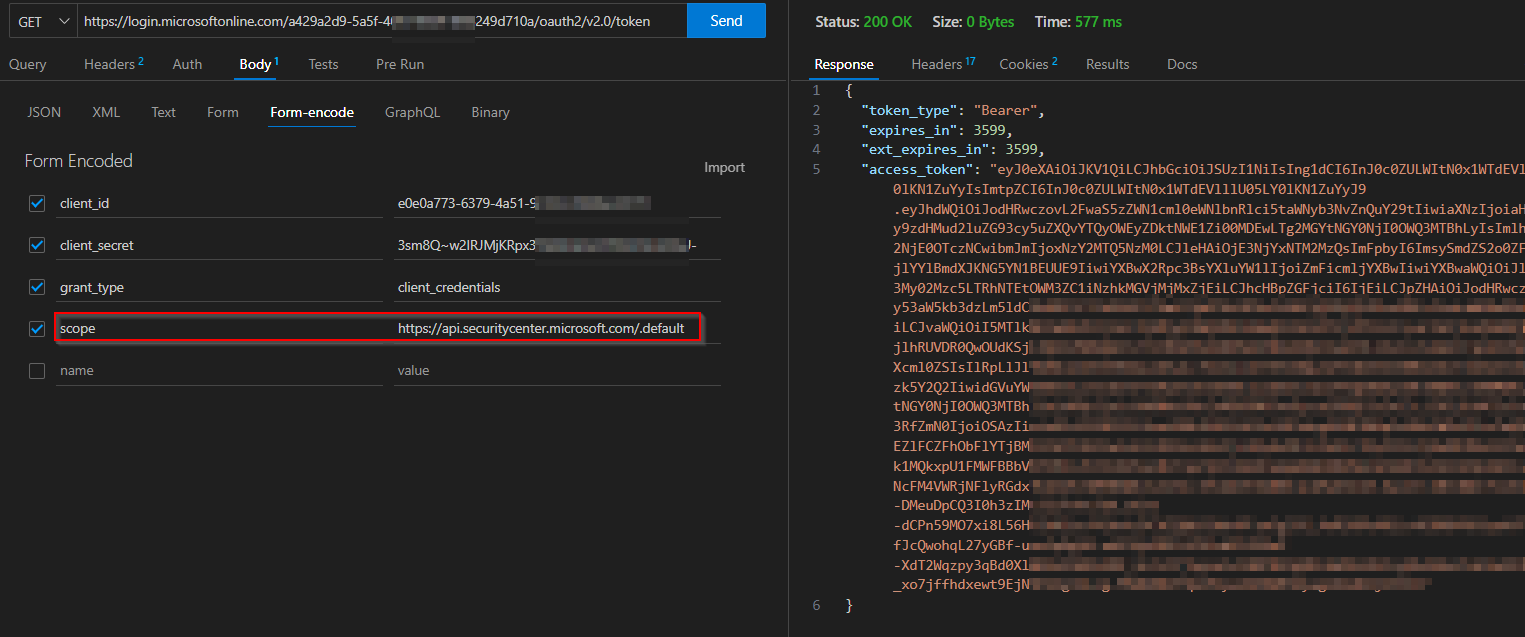Open the Cookies tab
Image resolution: width=1525 pixels, height=637 pixels.
coord(1029,64)
